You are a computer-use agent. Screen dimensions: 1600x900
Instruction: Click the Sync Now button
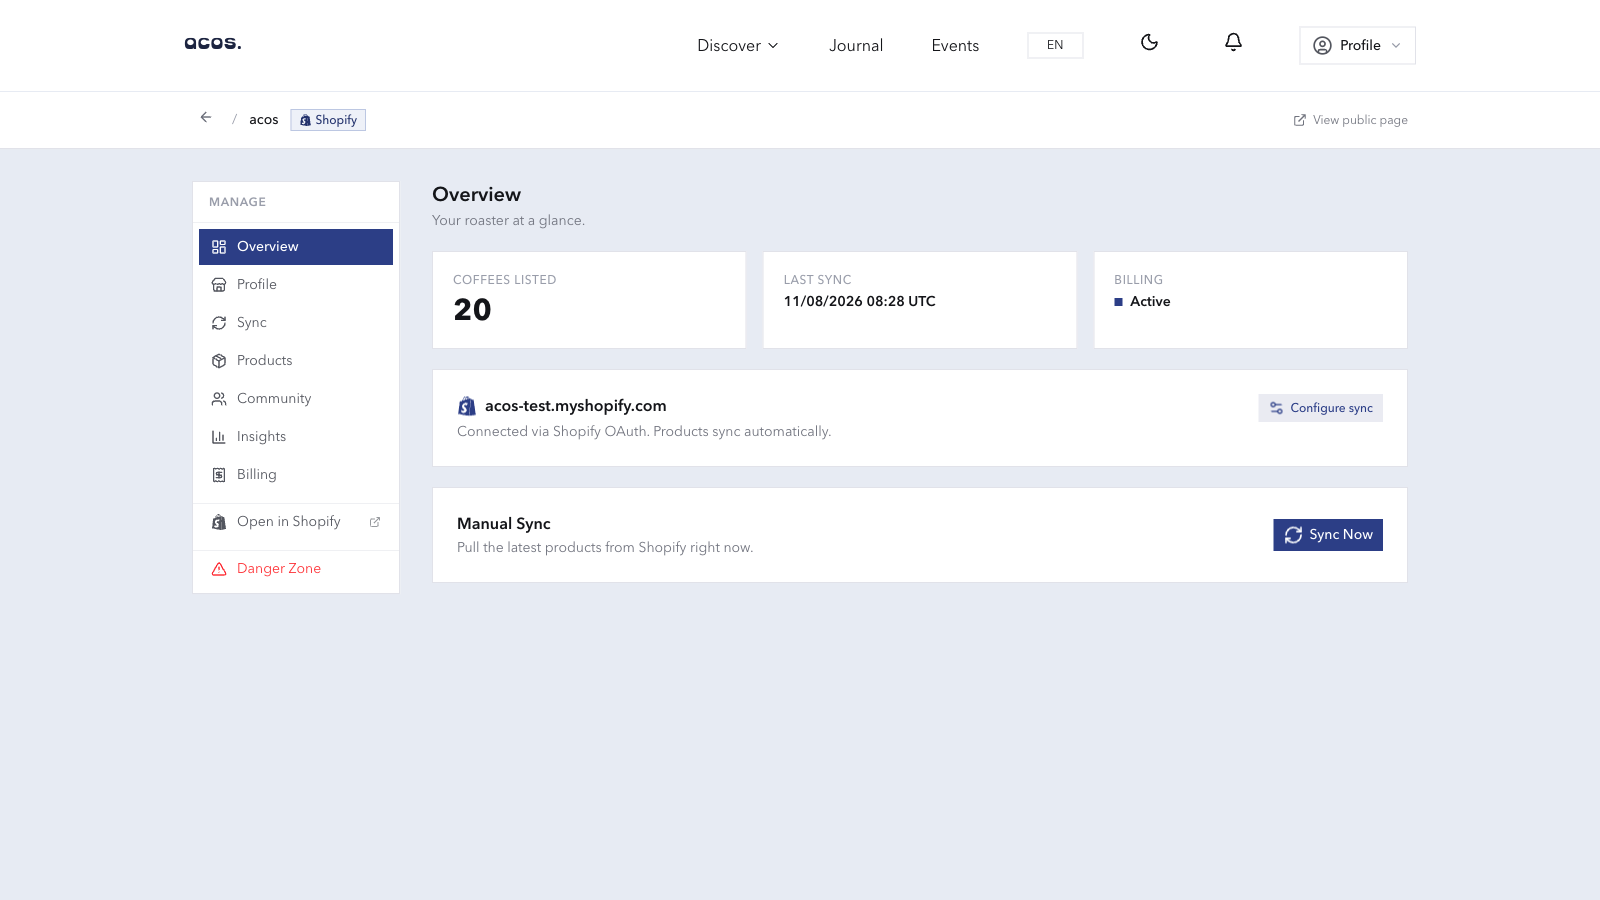(1328, 535)
